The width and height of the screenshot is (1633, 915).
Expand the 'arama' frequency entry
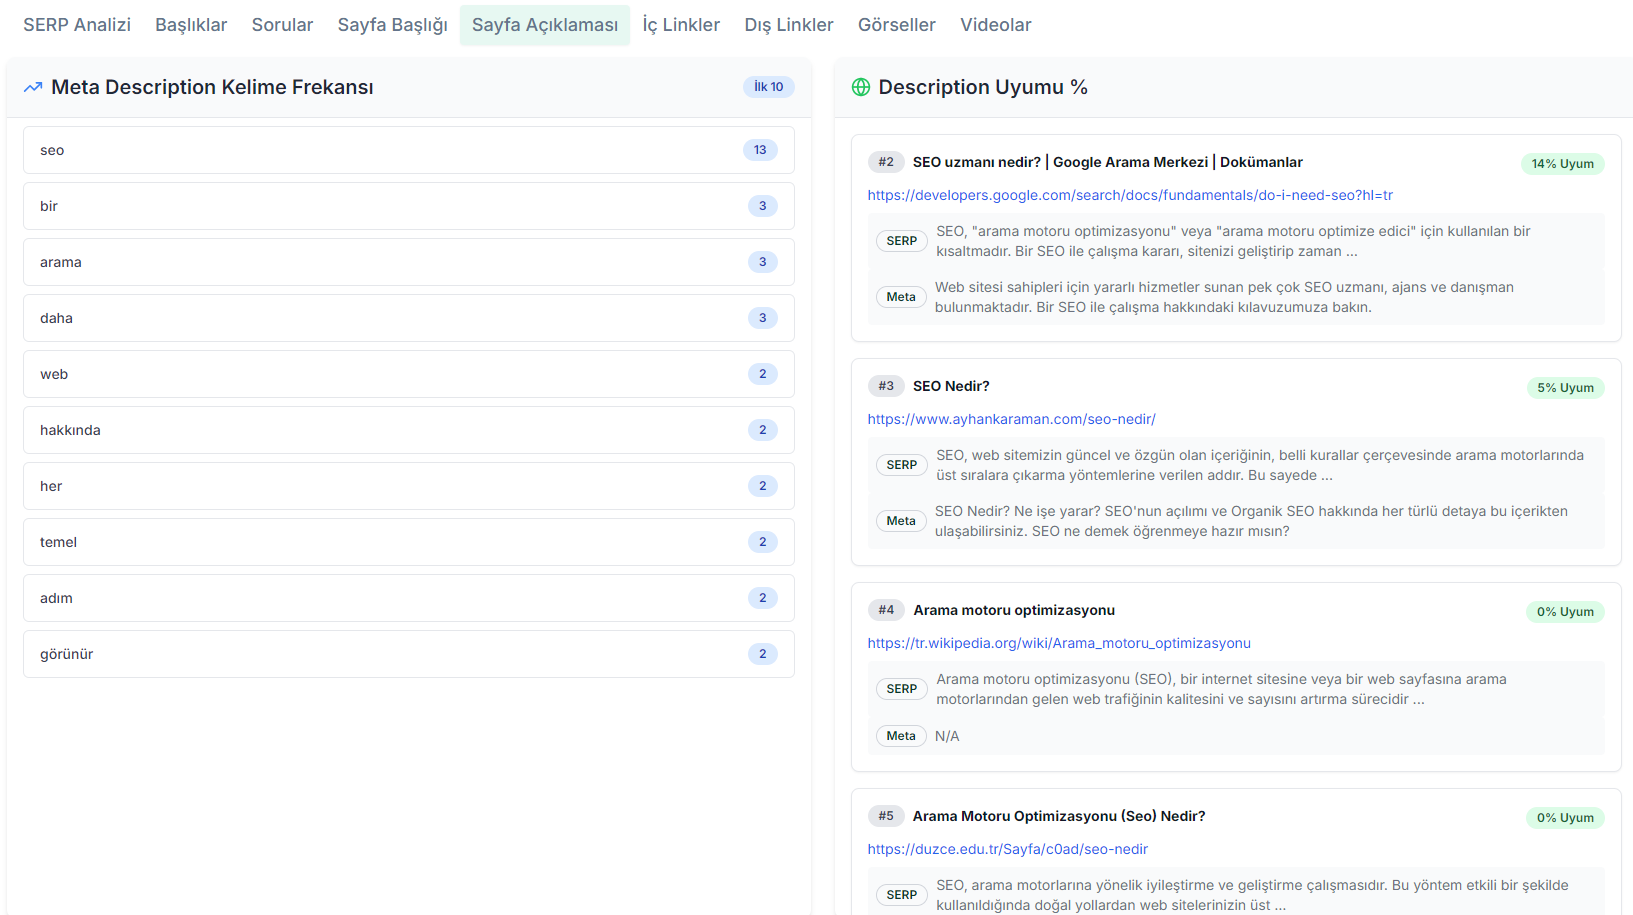pos(408,262)
